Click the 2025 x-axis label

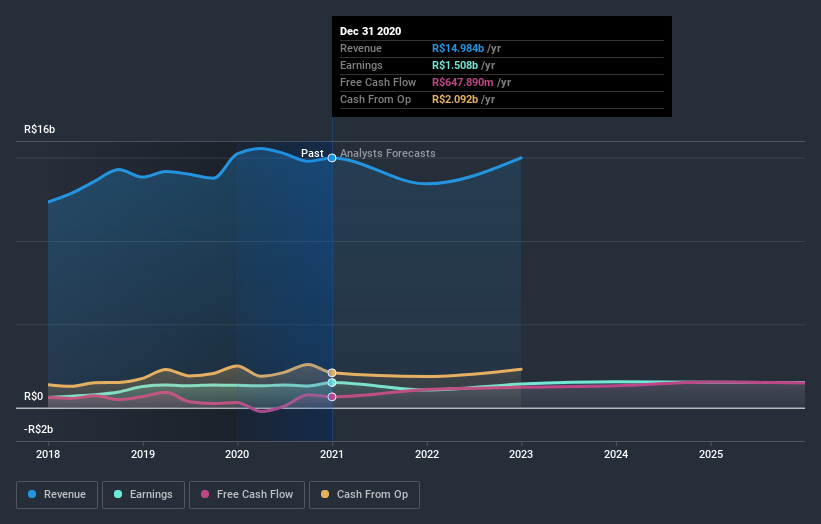coord(711,454)
